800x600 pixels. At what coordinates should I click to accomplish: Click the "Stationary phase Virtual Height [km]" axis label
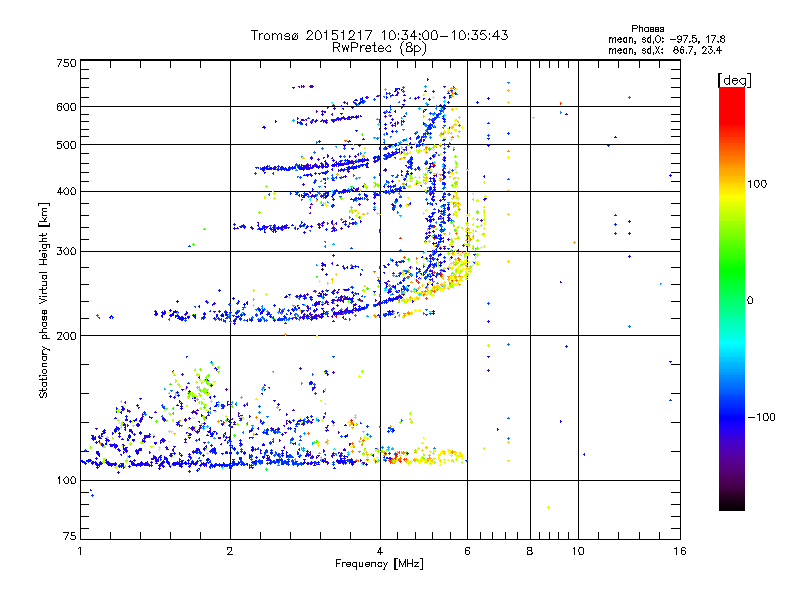44,300
